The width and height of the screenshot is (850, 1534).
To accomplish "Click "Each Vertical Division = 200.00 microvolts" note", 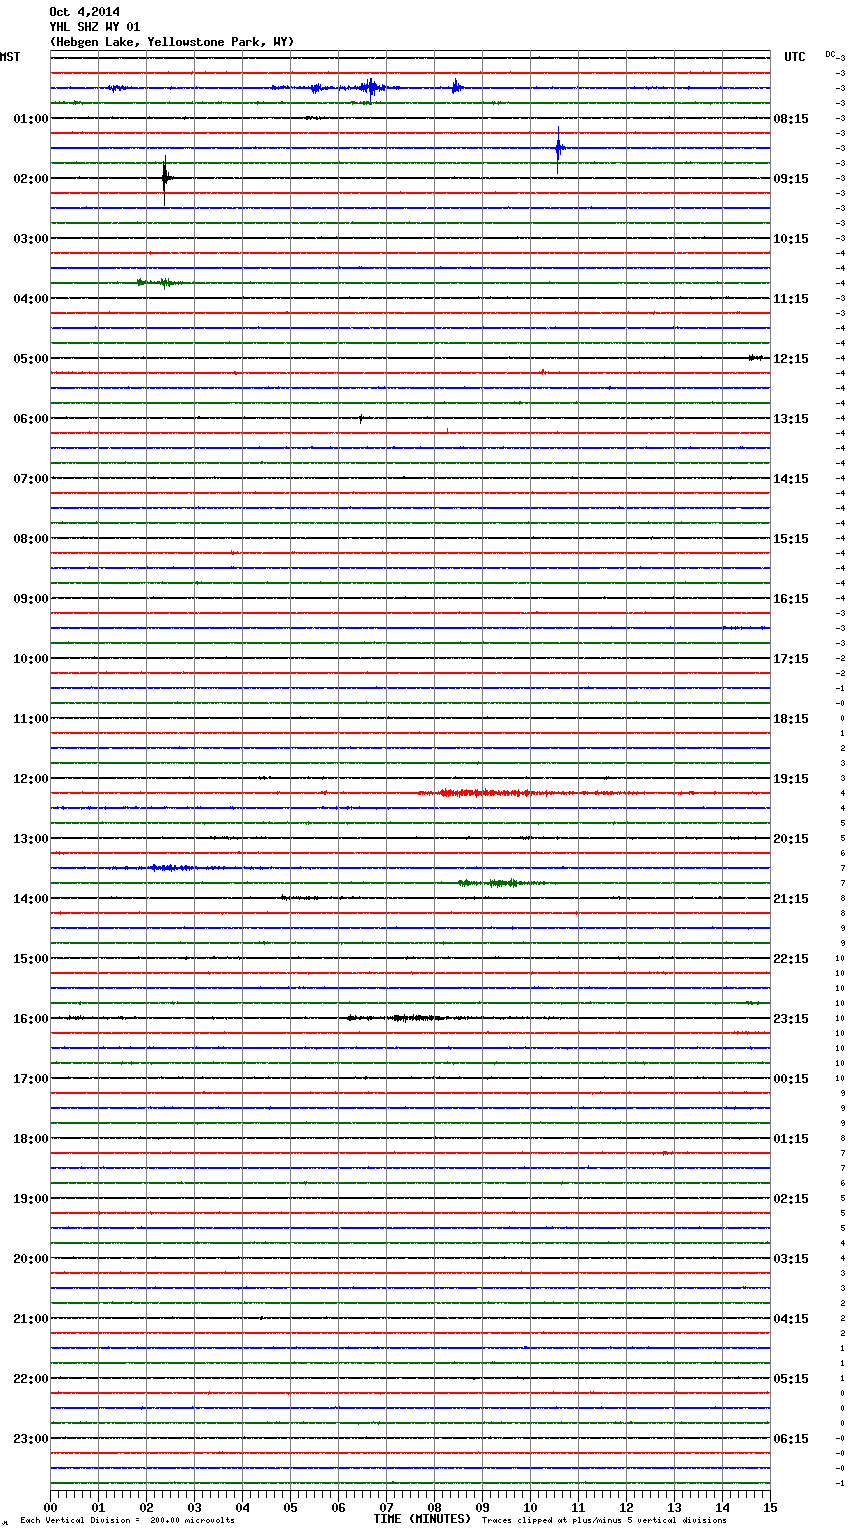I will pyautogui.click(x=127, y=1521).
